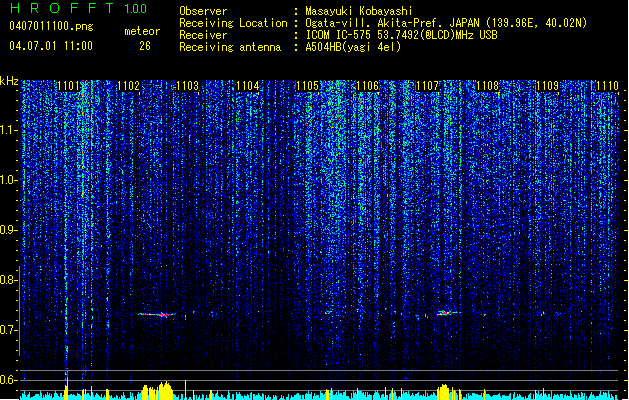The width and height of the screenshot is (629, 400).
Task: Click the yellow intensity peak cluster below 1102
Action: pos(157,390)
